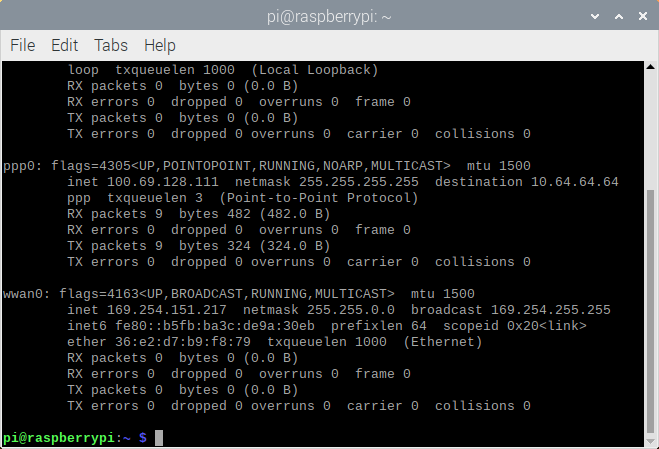Screen dimensions: 659x449
Task: Click the wwan0 inet address 169.254.151.217
Action: 166,310
